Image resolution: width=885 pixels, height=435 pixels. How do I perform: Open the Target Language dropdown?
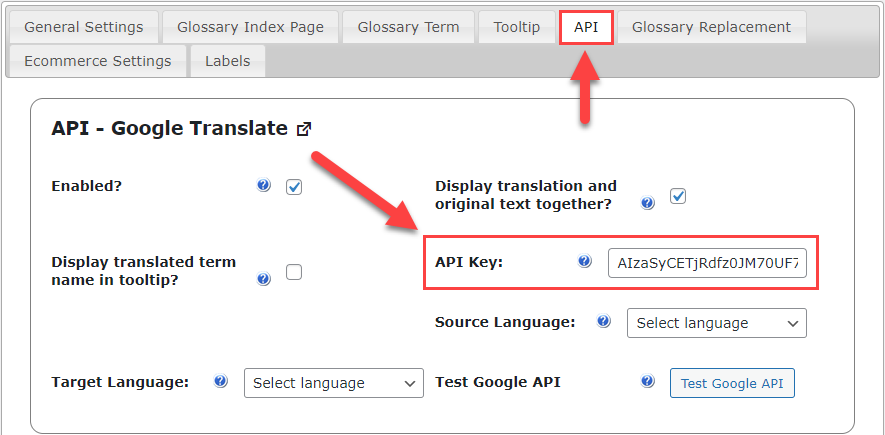click(x=334, y=383)
